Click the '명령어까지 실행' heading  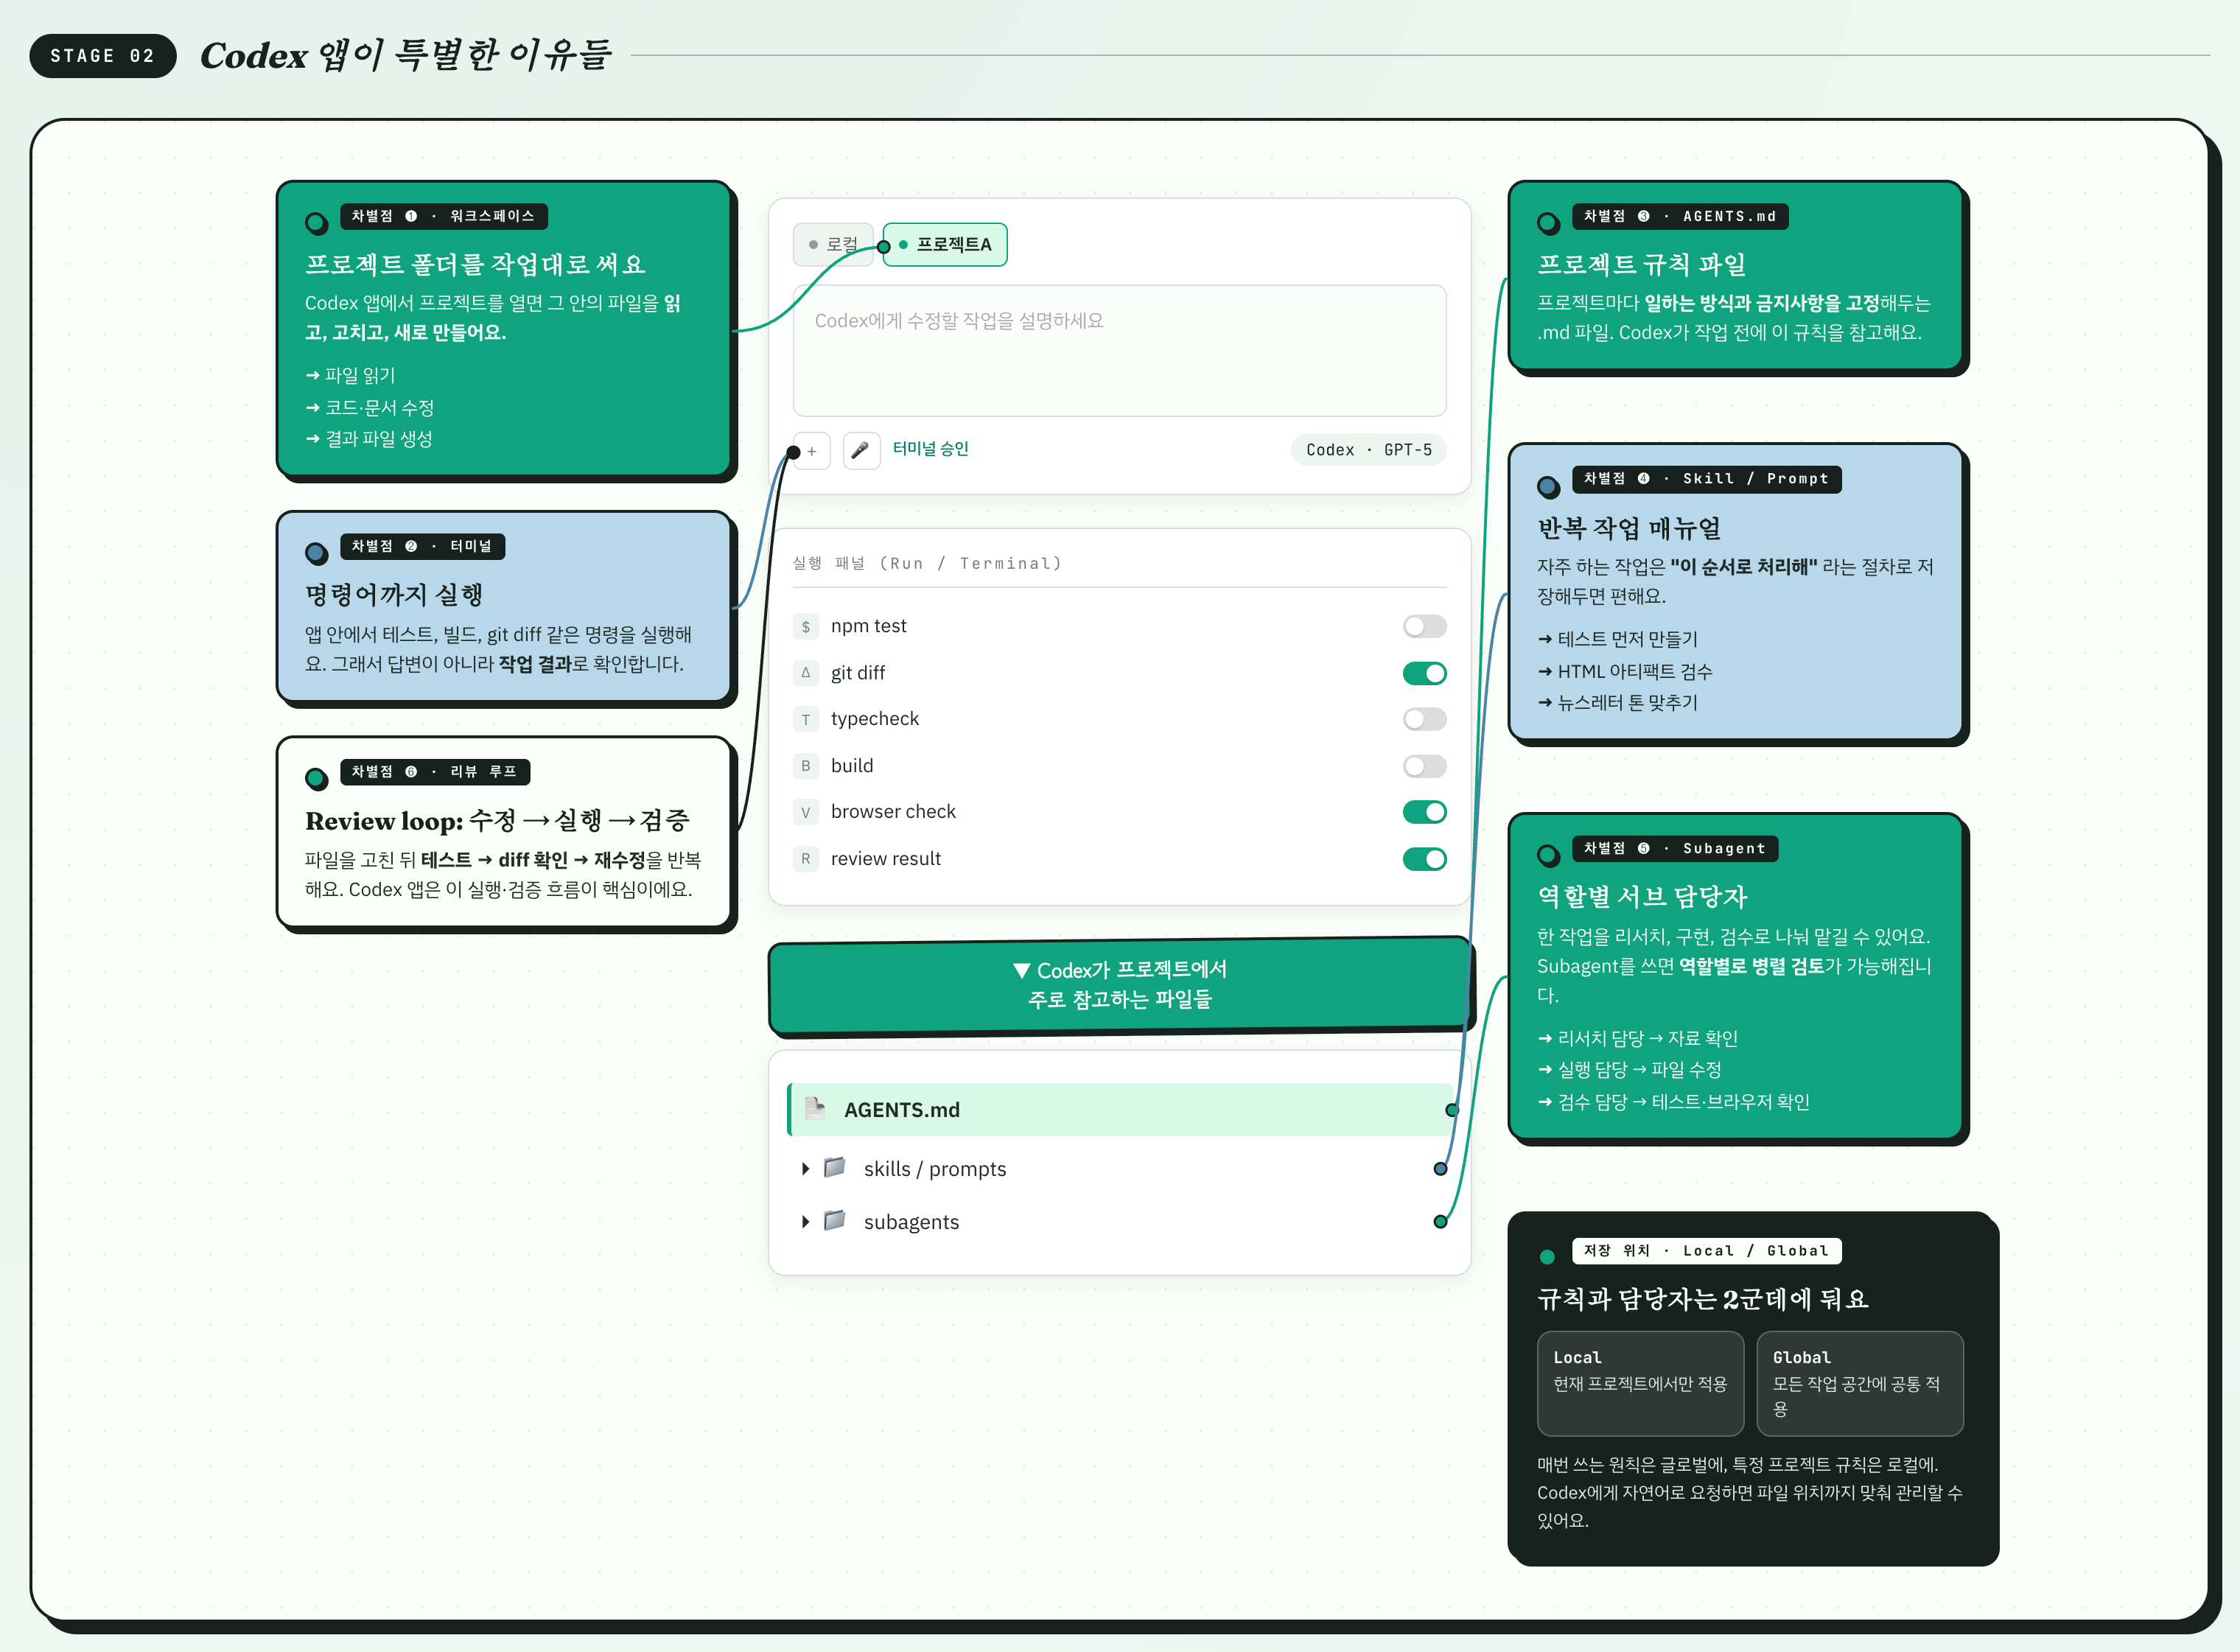[394, 594]
